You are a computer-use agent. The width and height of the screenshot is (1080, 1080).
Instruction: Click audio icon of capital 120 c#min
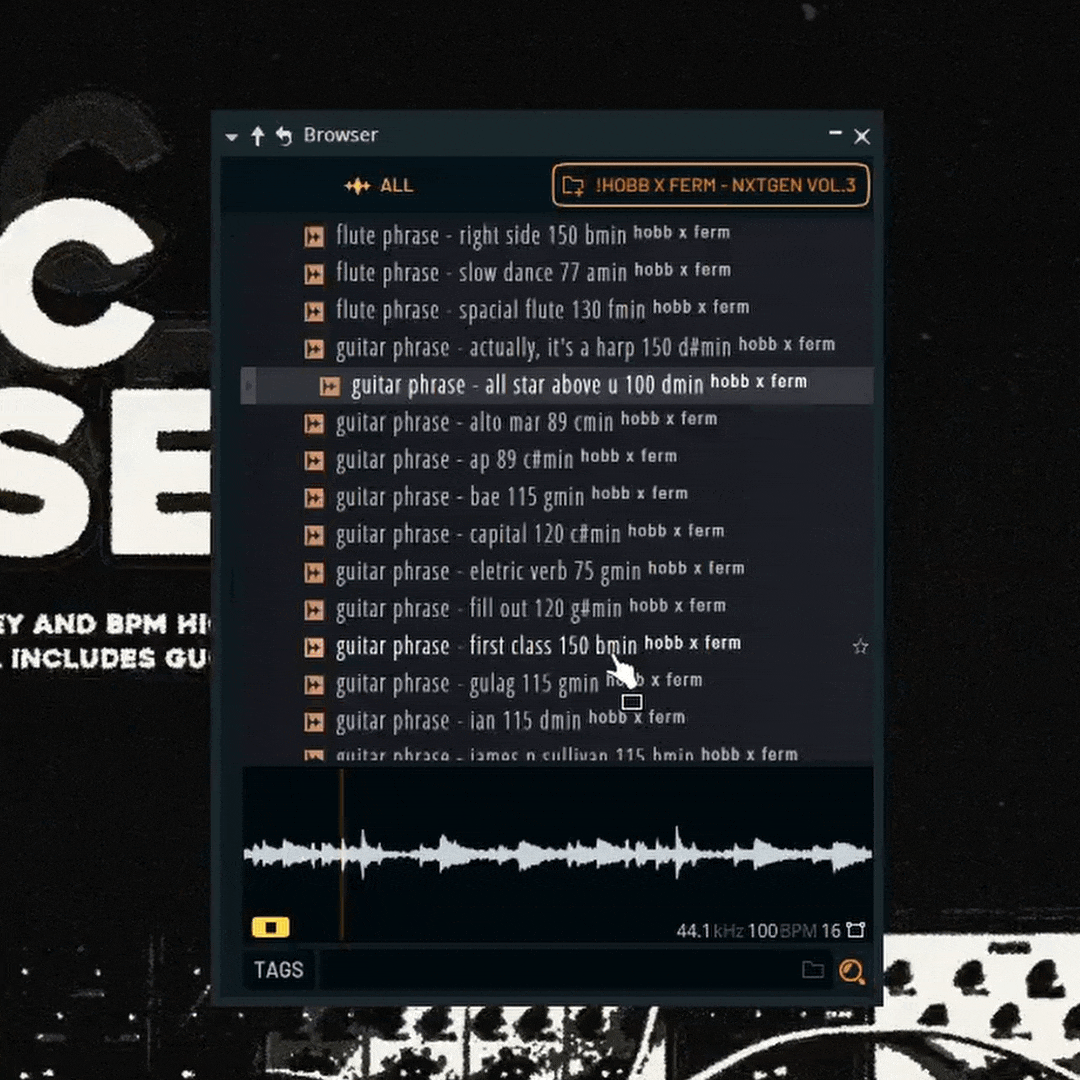pyautogui.click(x=314, y=535)
